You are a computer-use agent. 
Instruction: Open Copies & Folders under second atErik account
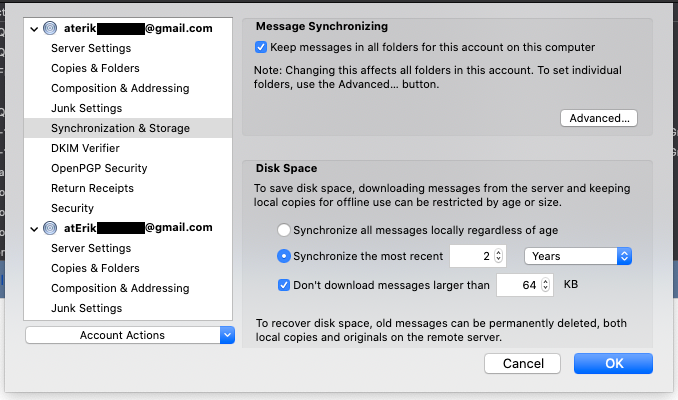pyautogui.click(x=95, y=268)
